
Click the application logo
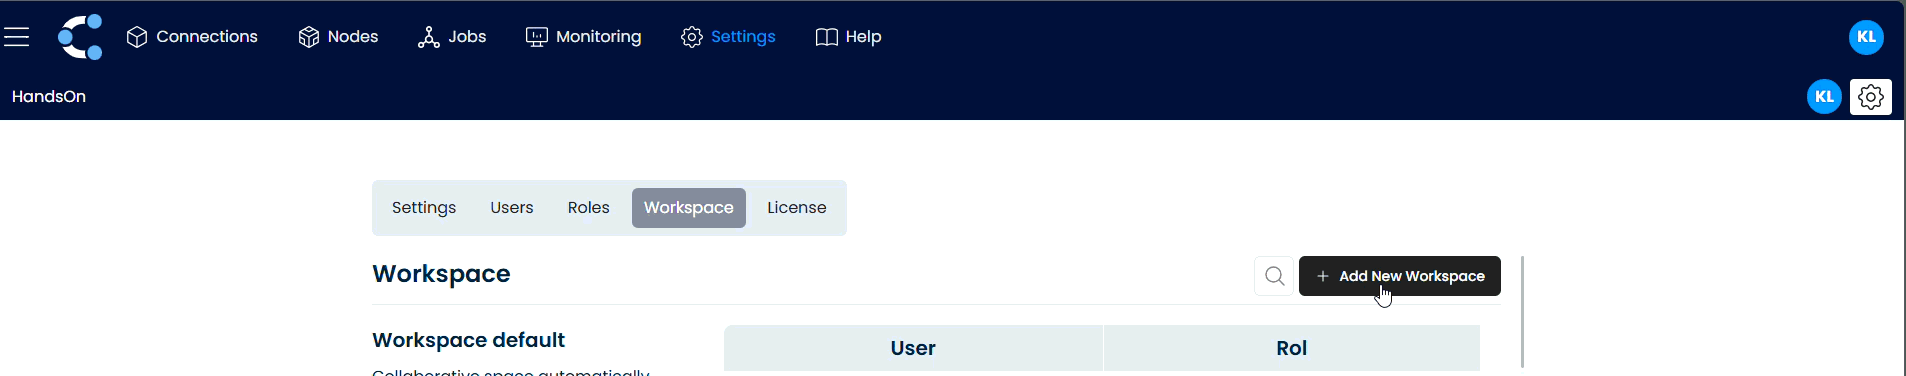pyautogui.click(x=80, y=37)
